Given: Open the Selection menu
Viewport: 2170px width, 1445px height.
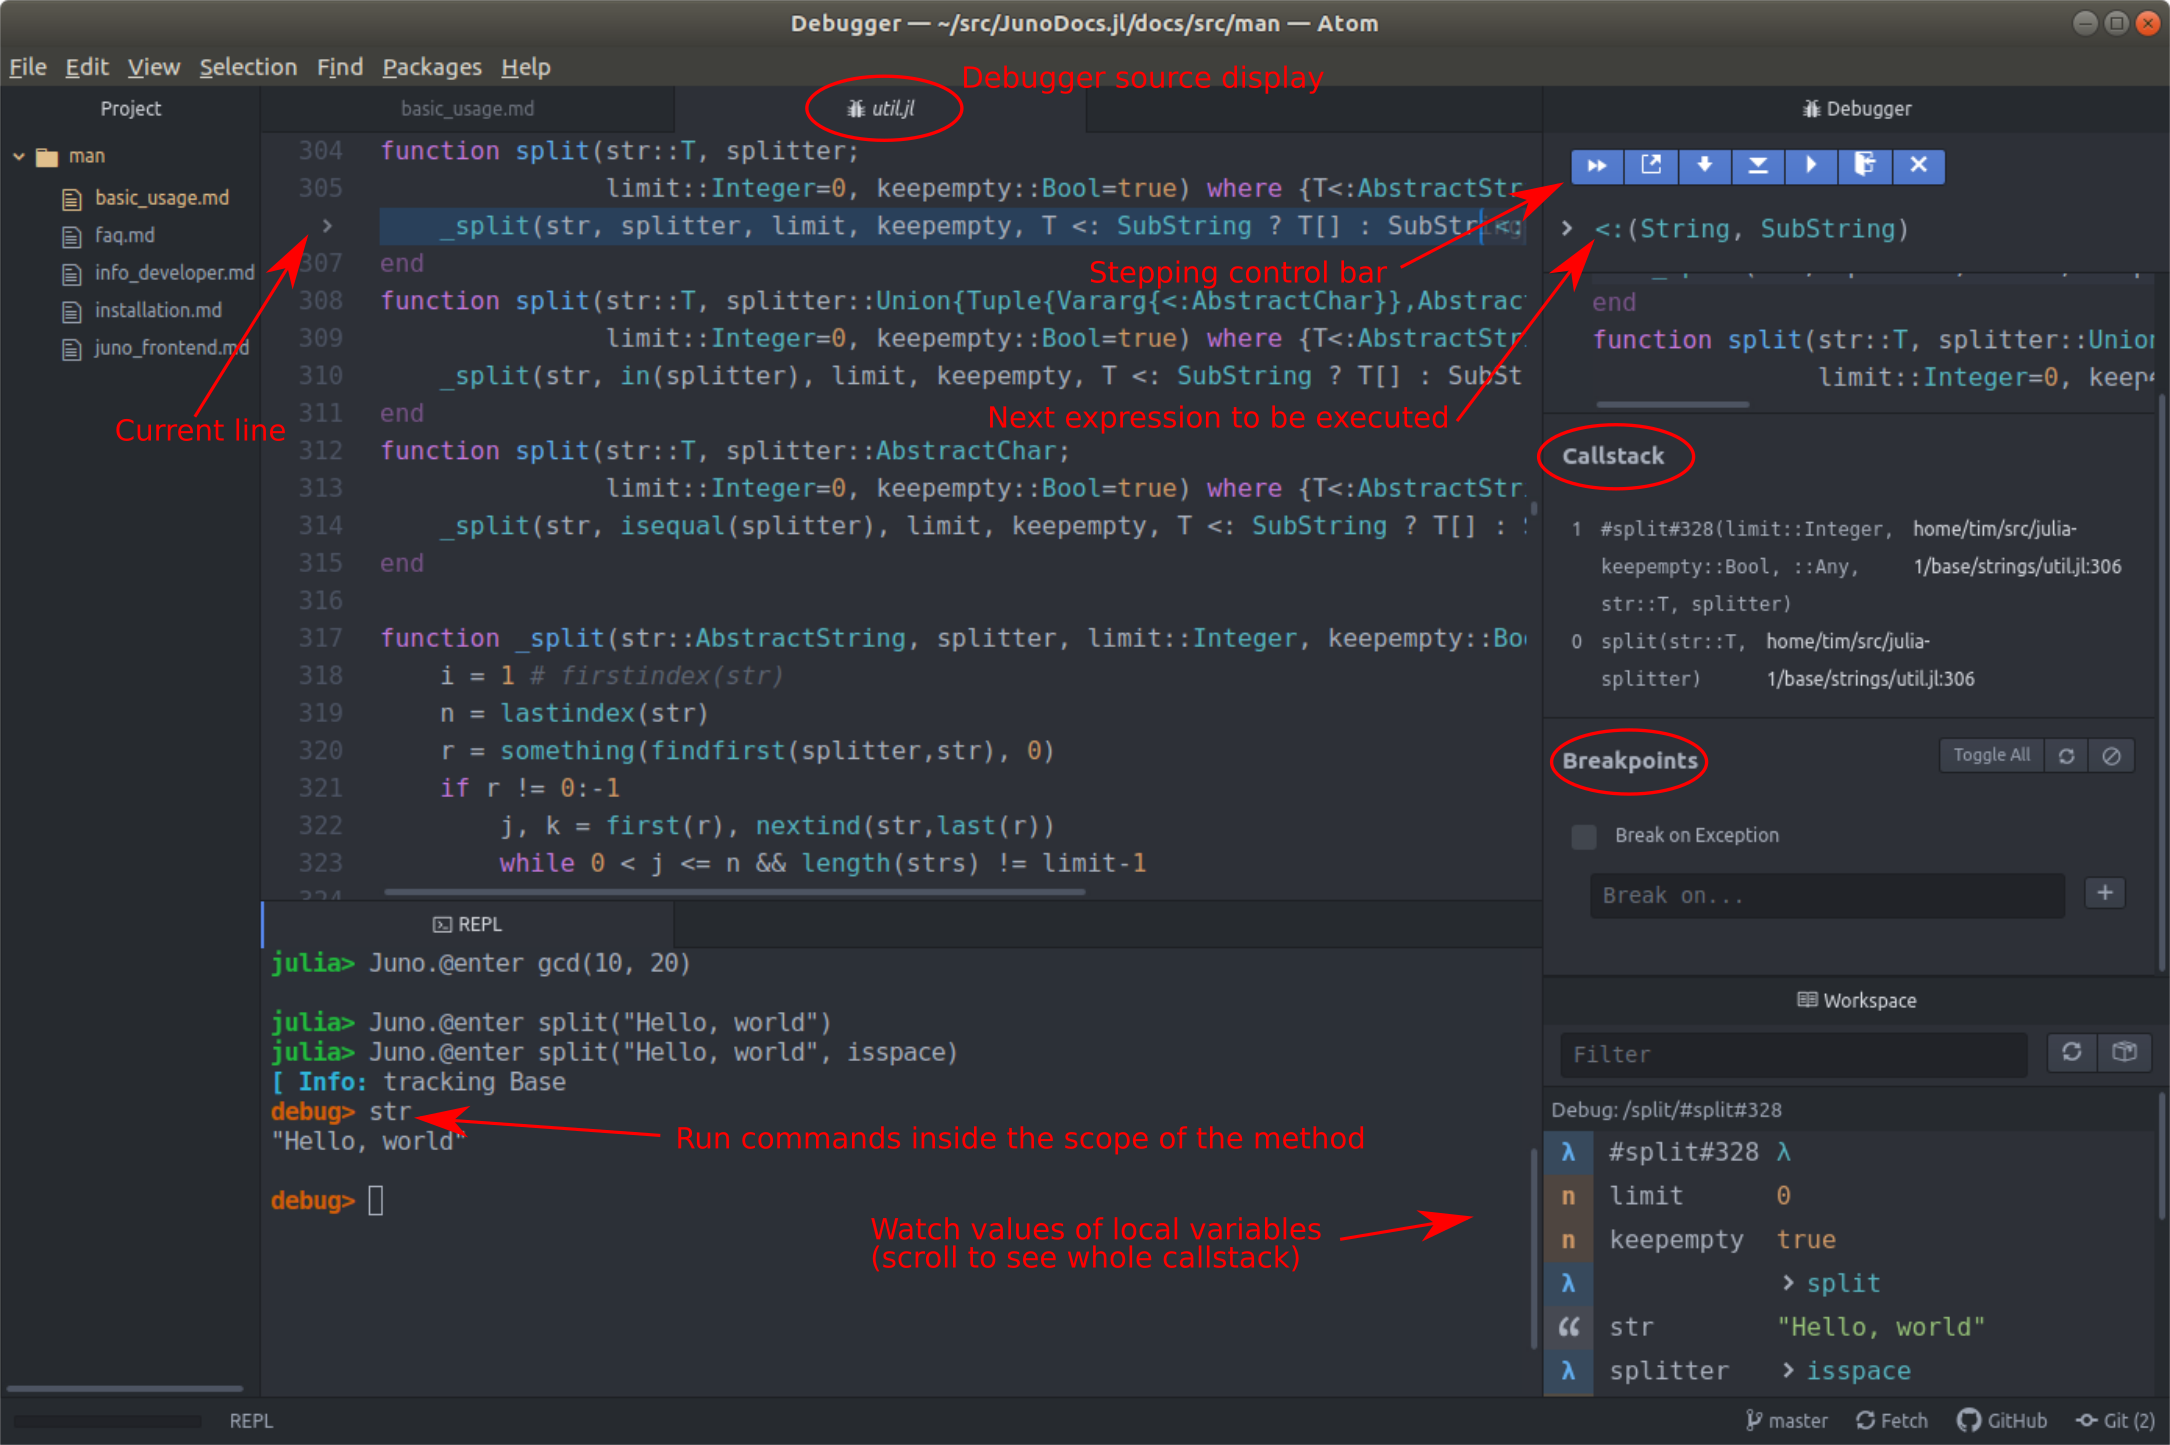Looking at the screenshot, I should (248, 67).
